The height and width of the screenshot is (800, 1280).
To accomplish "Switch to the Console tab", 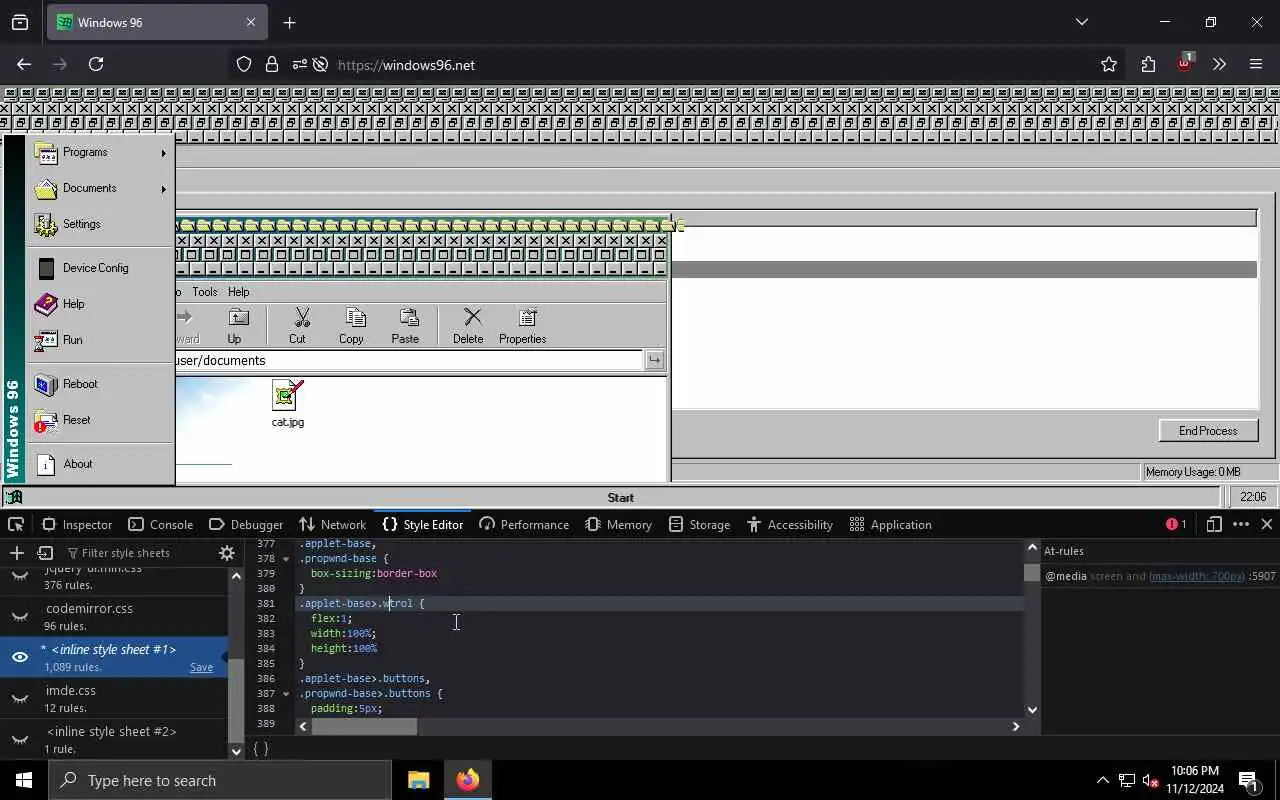I will [160, 524].
